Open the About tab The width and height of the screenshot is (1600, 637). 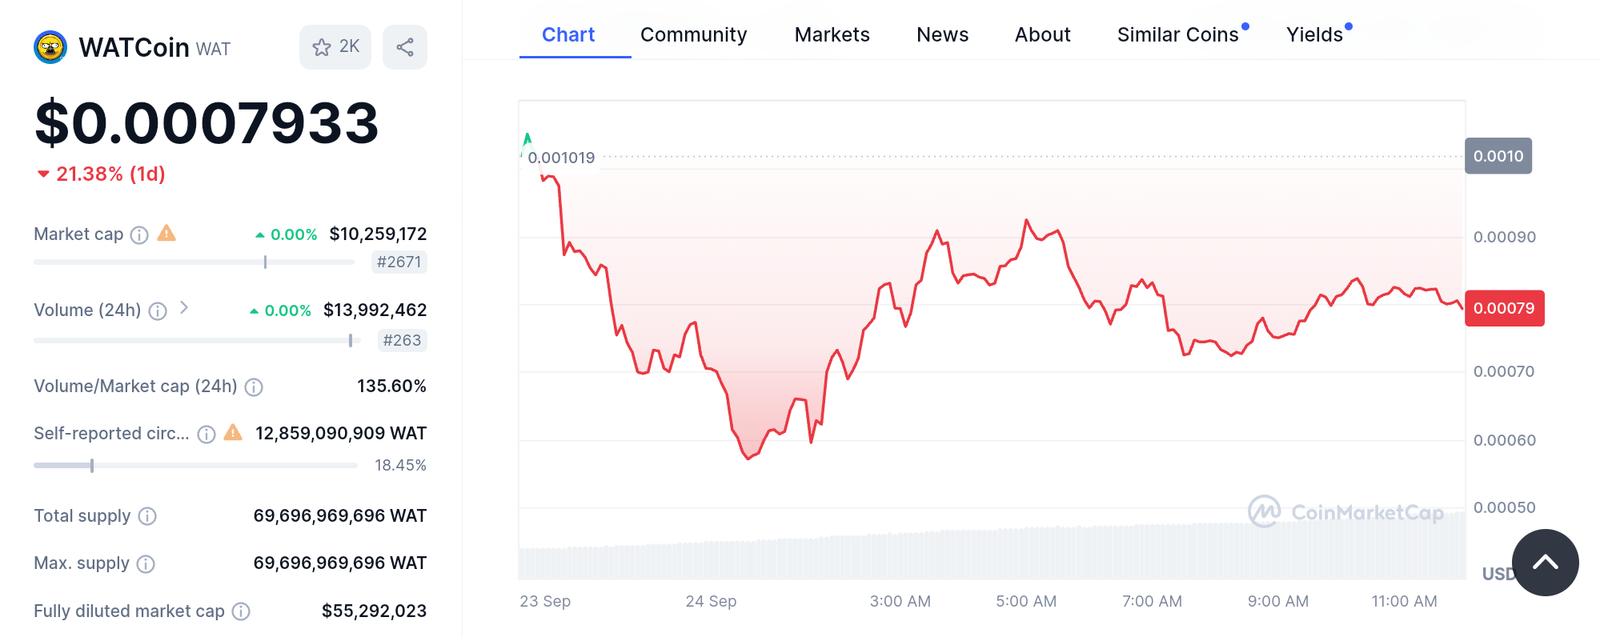[x=1042, y=35]
